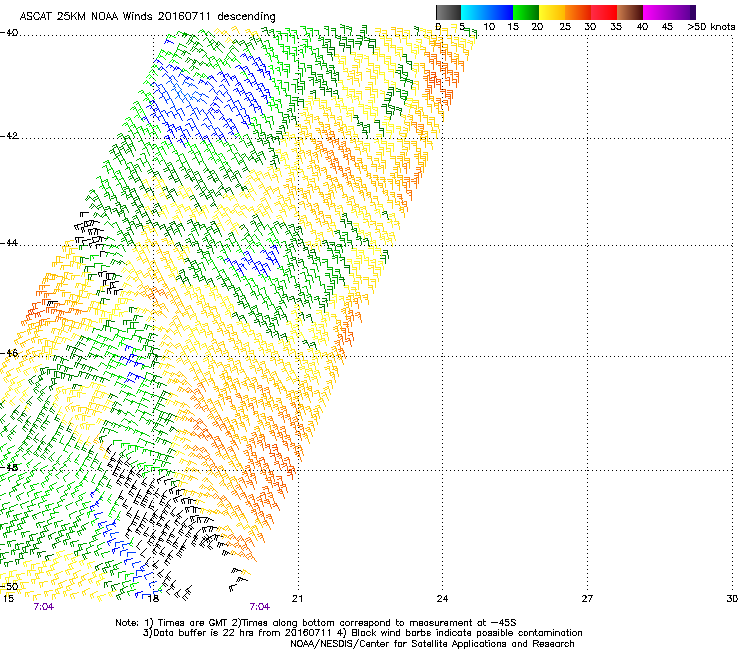This screenshot has height=650, width=740.
Task: Click the legend scale value '35'
Action: pyautogui.click(x=616, y=27)
